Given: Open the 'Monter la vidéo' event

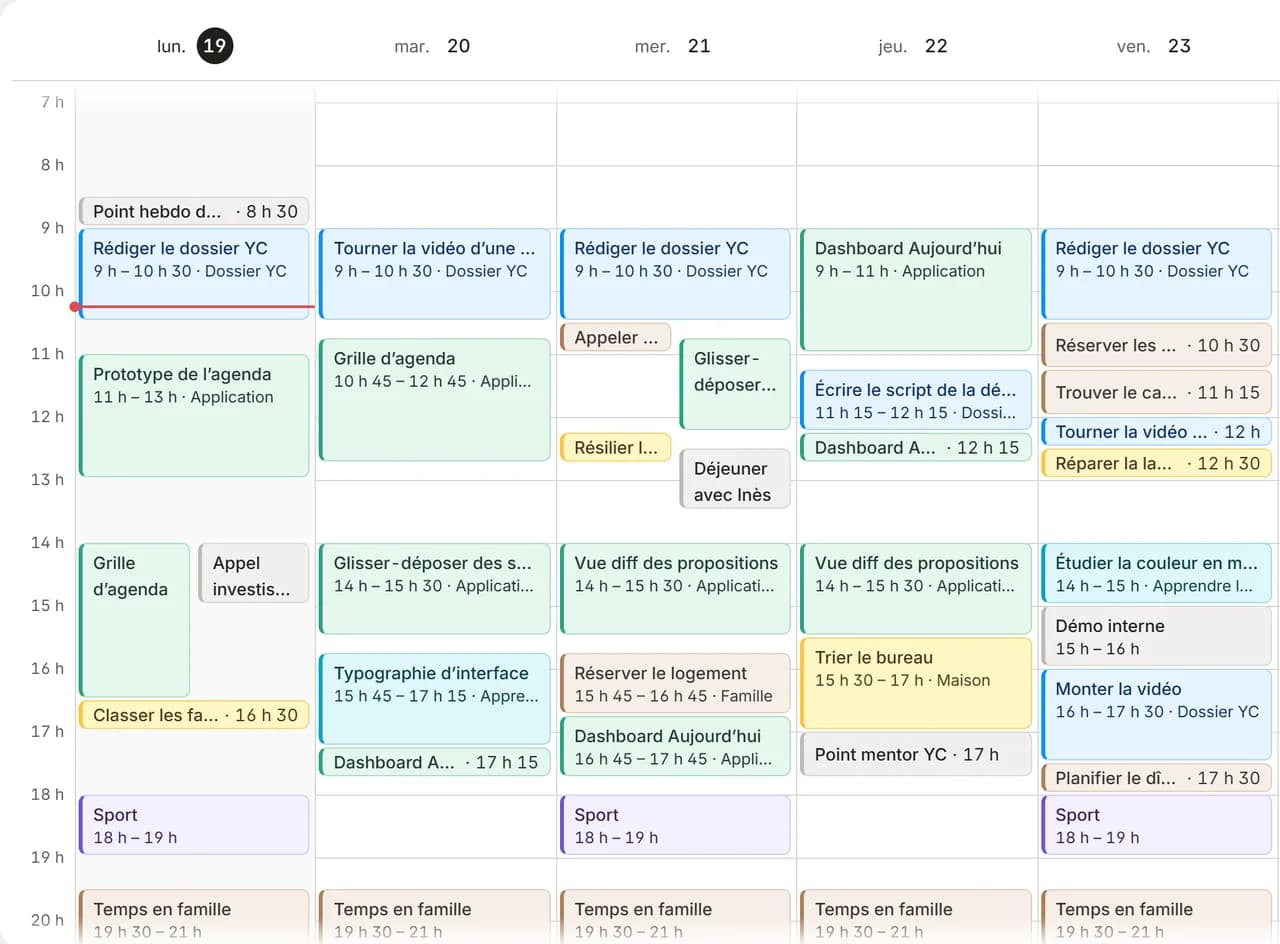Looking at the screenshot, I should [1157, 715].
